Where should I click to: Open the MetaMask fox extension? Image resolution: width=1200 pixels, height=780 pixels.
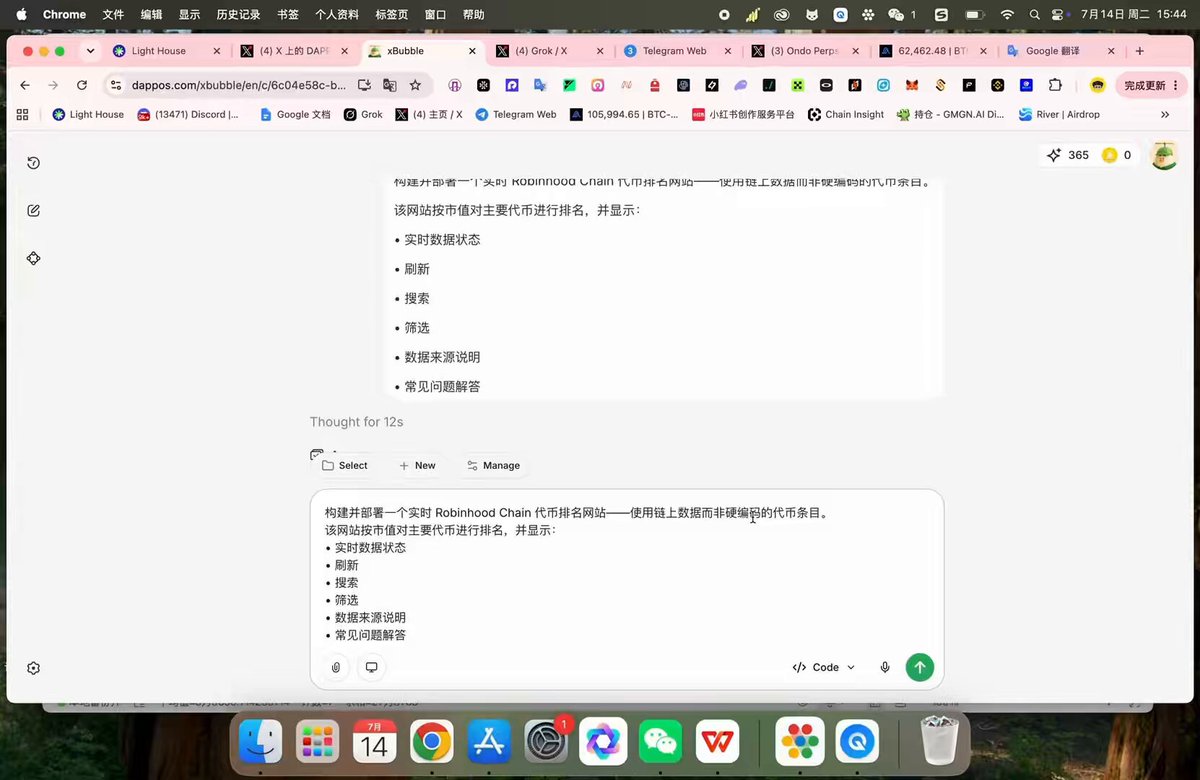pyautogui.click(x=912, y=85)
